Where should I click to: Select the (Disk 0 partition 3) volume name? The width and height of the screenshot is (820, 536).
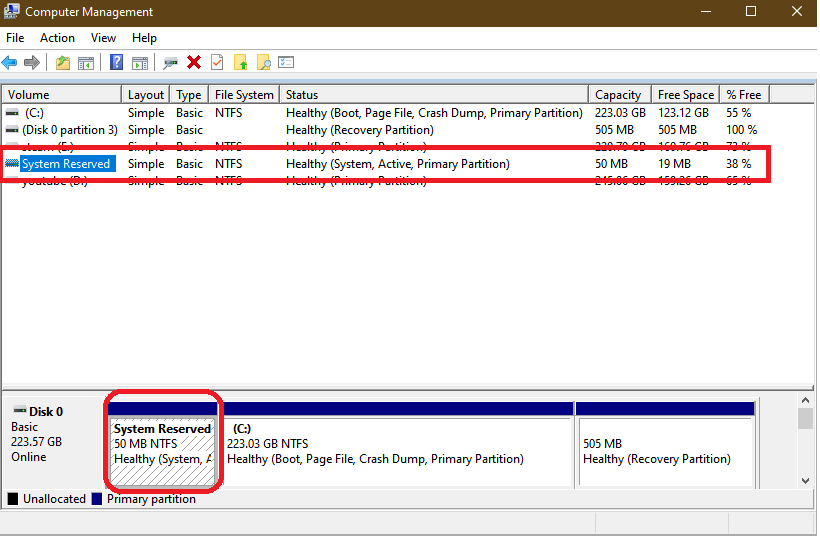point(70,130)
